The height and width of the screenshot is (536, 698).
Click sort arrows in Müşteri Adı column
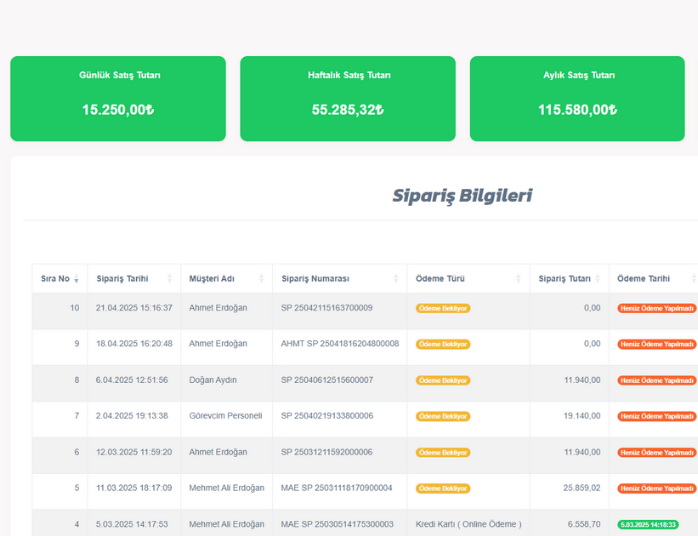tap(261, 279)
